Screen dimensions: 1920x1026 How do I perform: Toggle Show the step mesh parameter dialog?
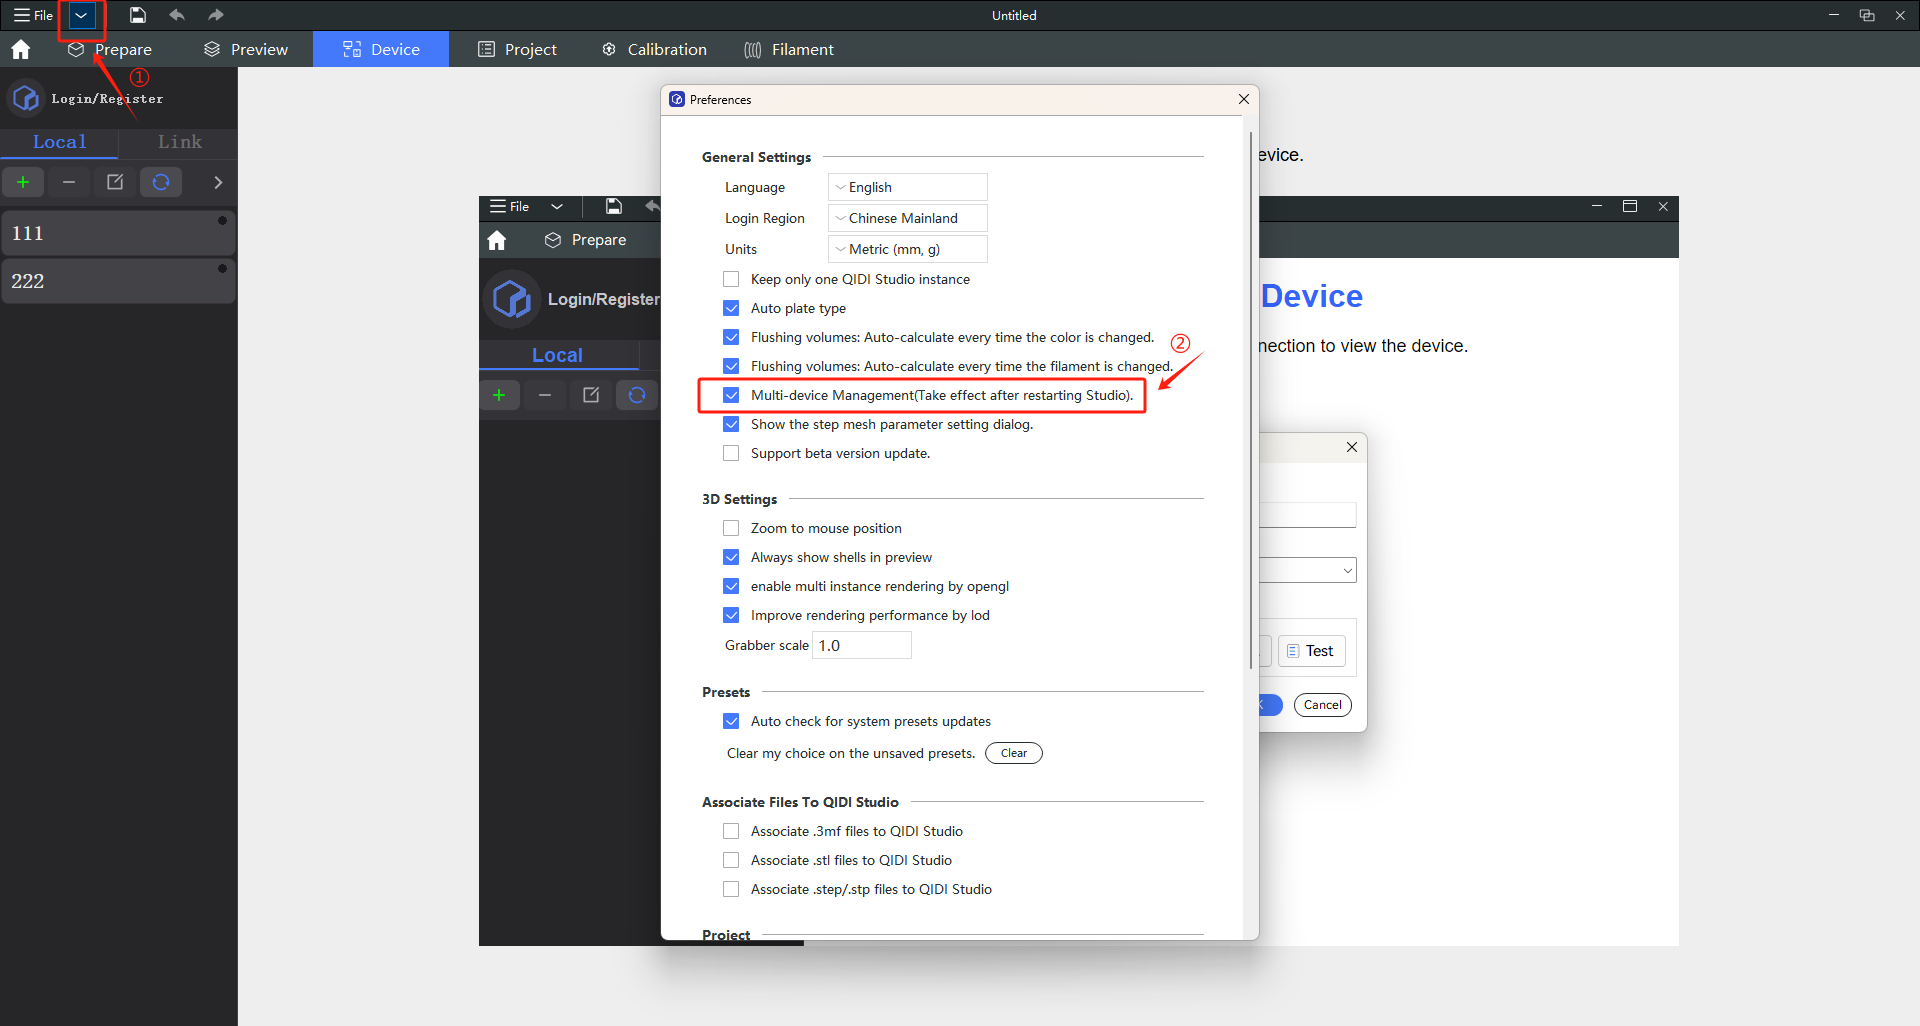[x=731, y=424]
